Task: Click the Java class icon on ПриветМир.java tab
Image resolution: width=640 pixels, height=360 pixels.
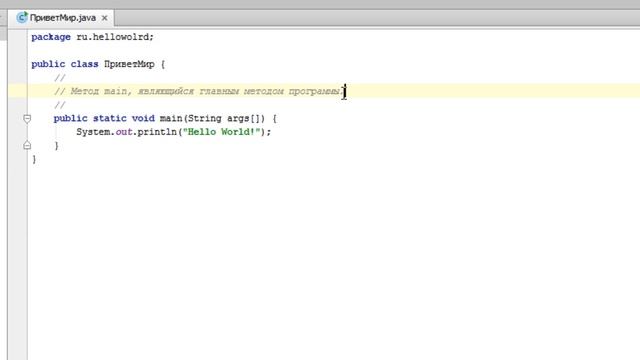Action: [22, 18]
